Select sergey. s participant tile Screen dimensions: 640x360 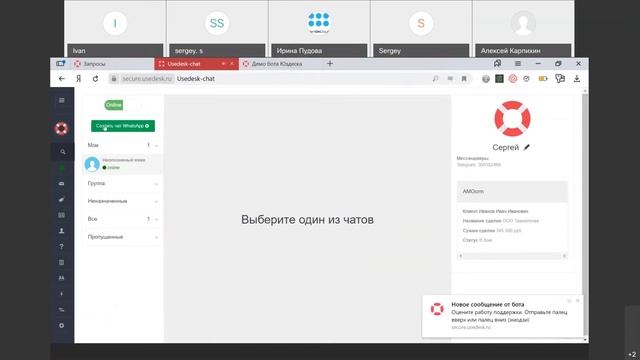tap(217, 29)
